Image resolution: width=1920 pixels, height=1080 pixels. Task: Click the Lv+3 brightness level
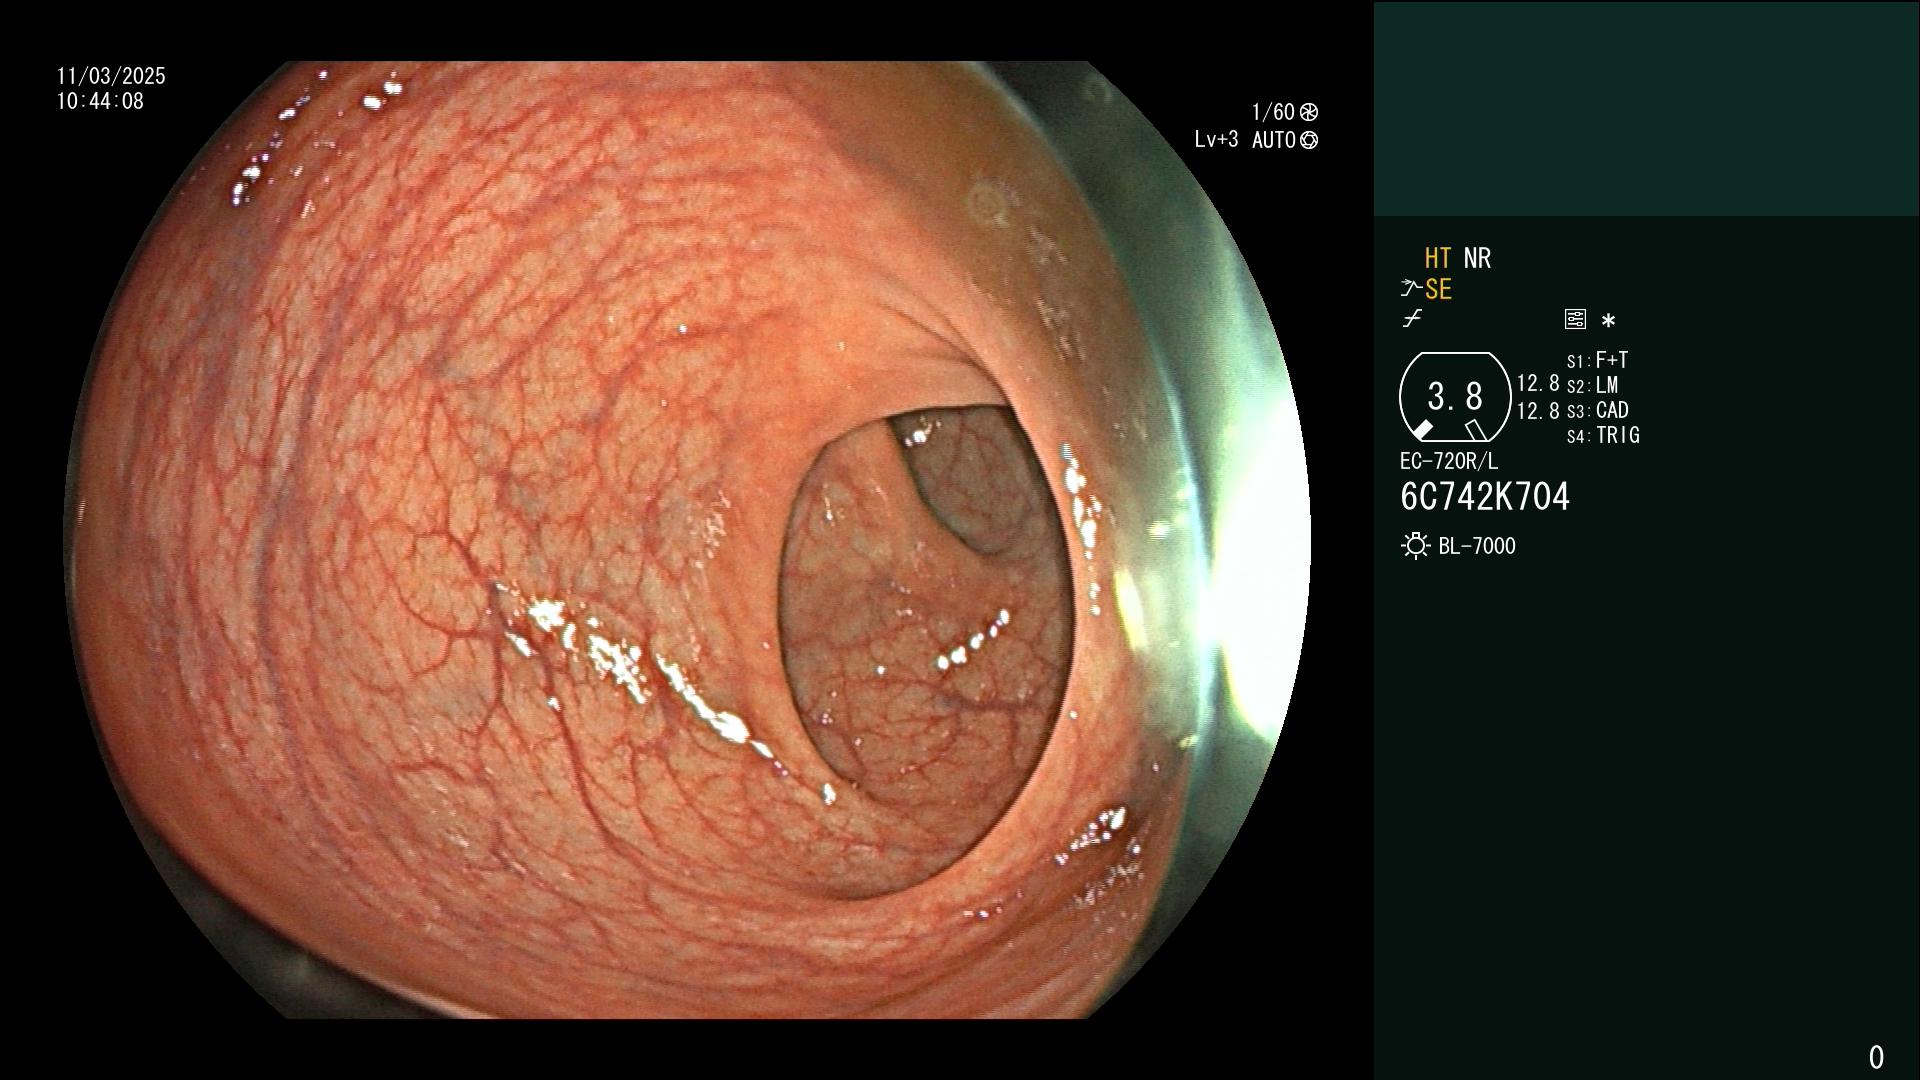pyautogui.click(x=1216, y=141)
